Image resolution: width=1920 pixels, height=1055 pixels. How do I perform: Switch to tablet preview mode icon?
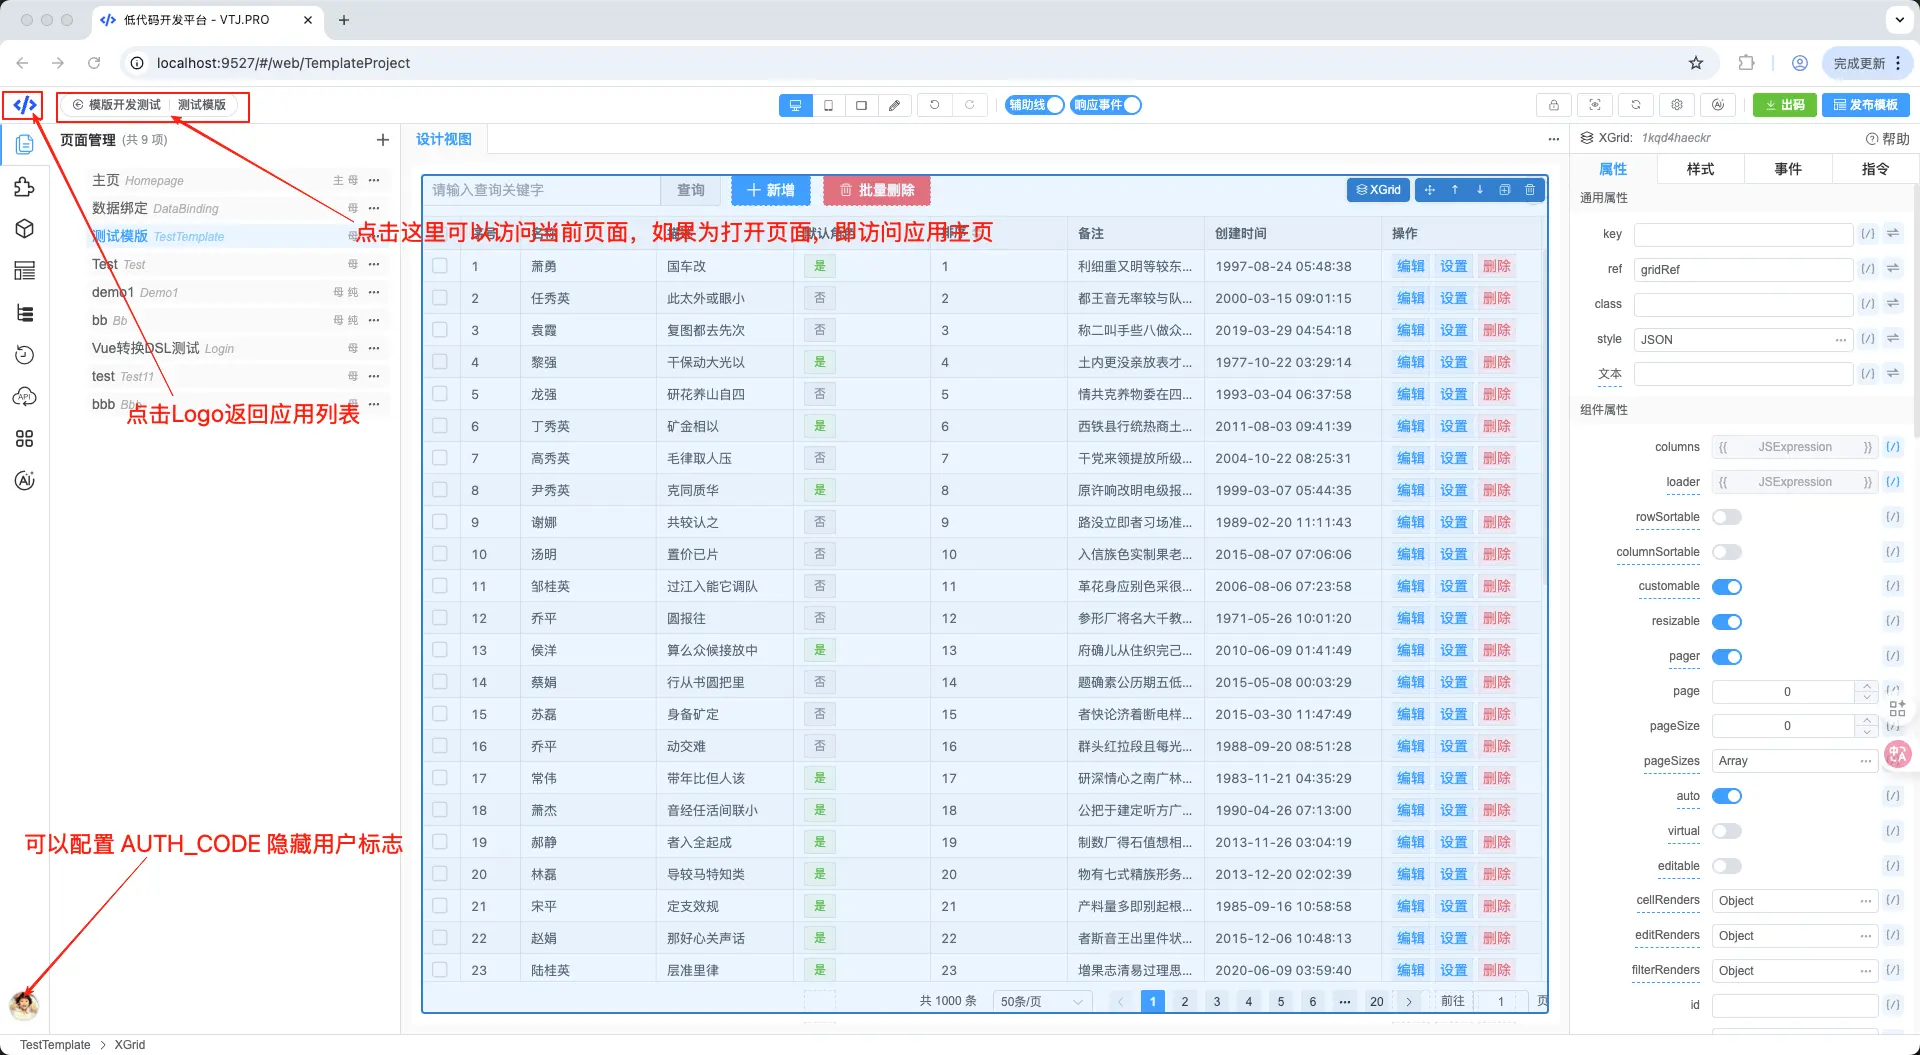[x=828, y=105]
